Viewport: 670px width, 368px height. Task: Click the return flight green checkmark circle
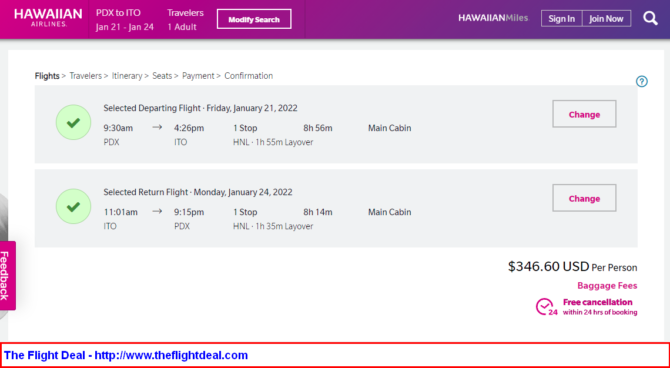(x=73, y=206)
